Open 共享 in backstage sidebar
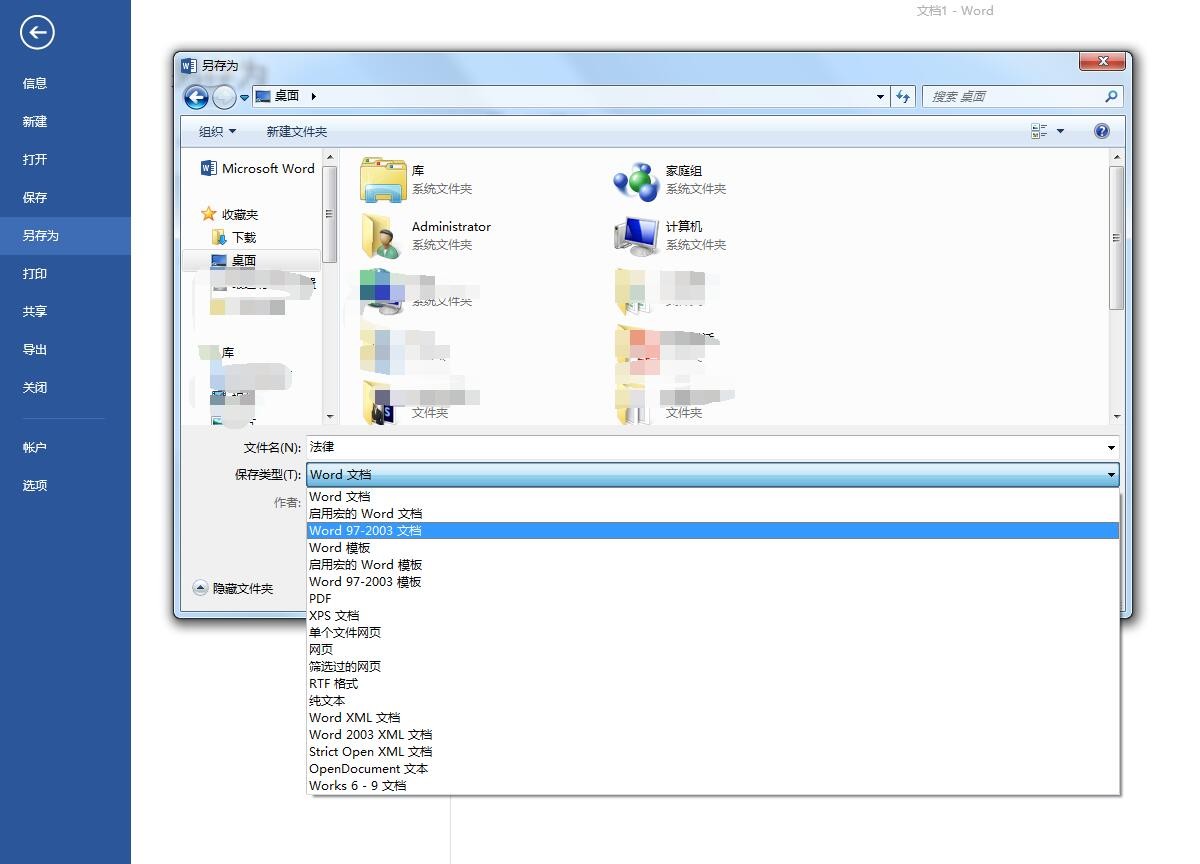 click(65, 311)
